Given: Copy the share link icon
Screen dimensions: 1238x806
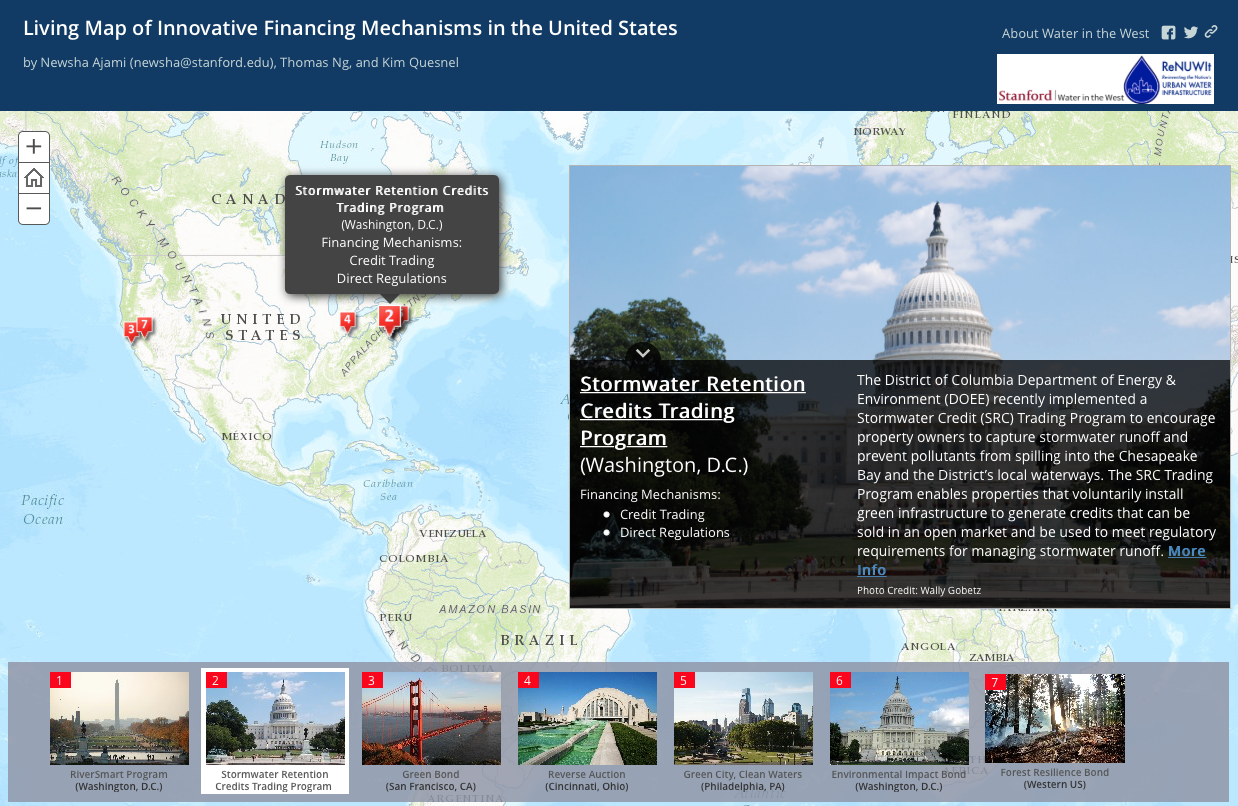Looking at the screenshot, I should pos(1211,33).
